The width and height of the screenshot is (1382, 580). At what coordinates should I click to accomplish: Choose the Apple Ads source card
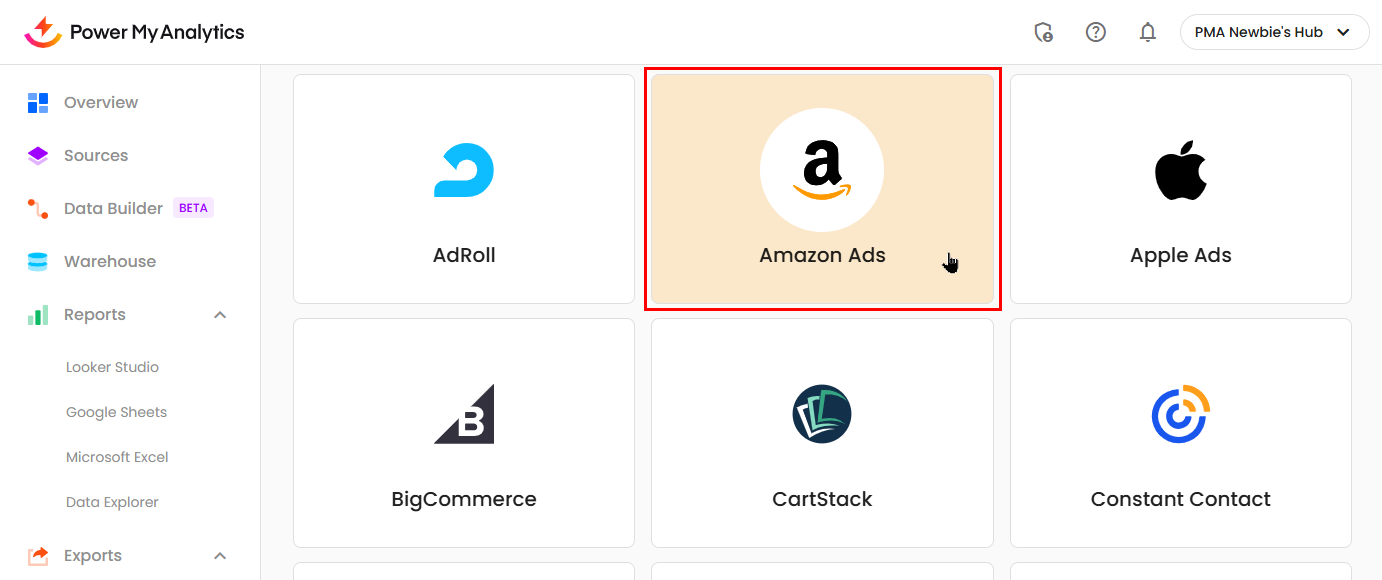point(1180,189)
